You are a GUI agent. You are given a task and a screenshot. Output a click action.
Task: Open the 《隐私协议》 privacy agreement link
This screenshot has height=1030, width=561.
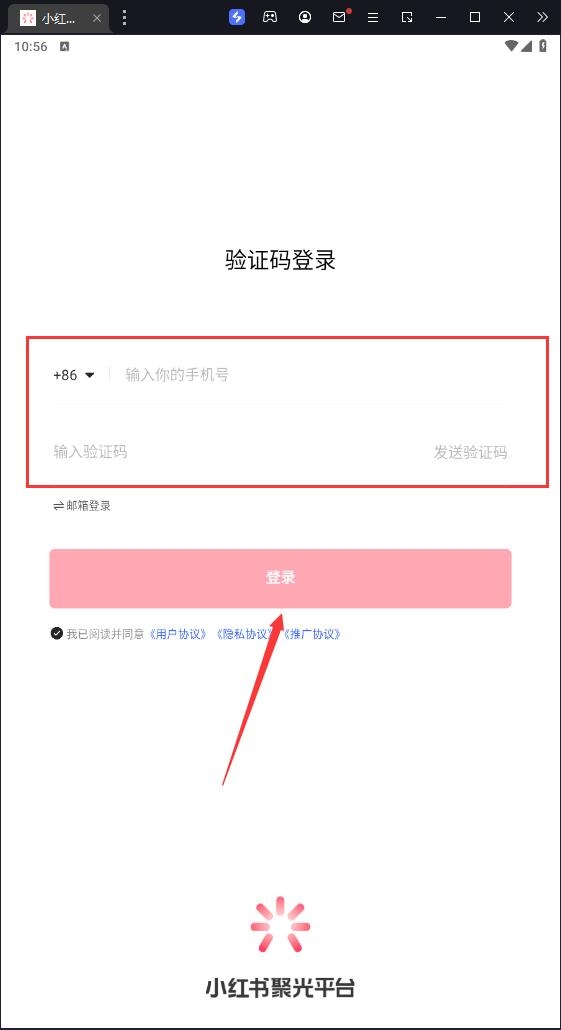pyautogui.click(x=244, y=634)
